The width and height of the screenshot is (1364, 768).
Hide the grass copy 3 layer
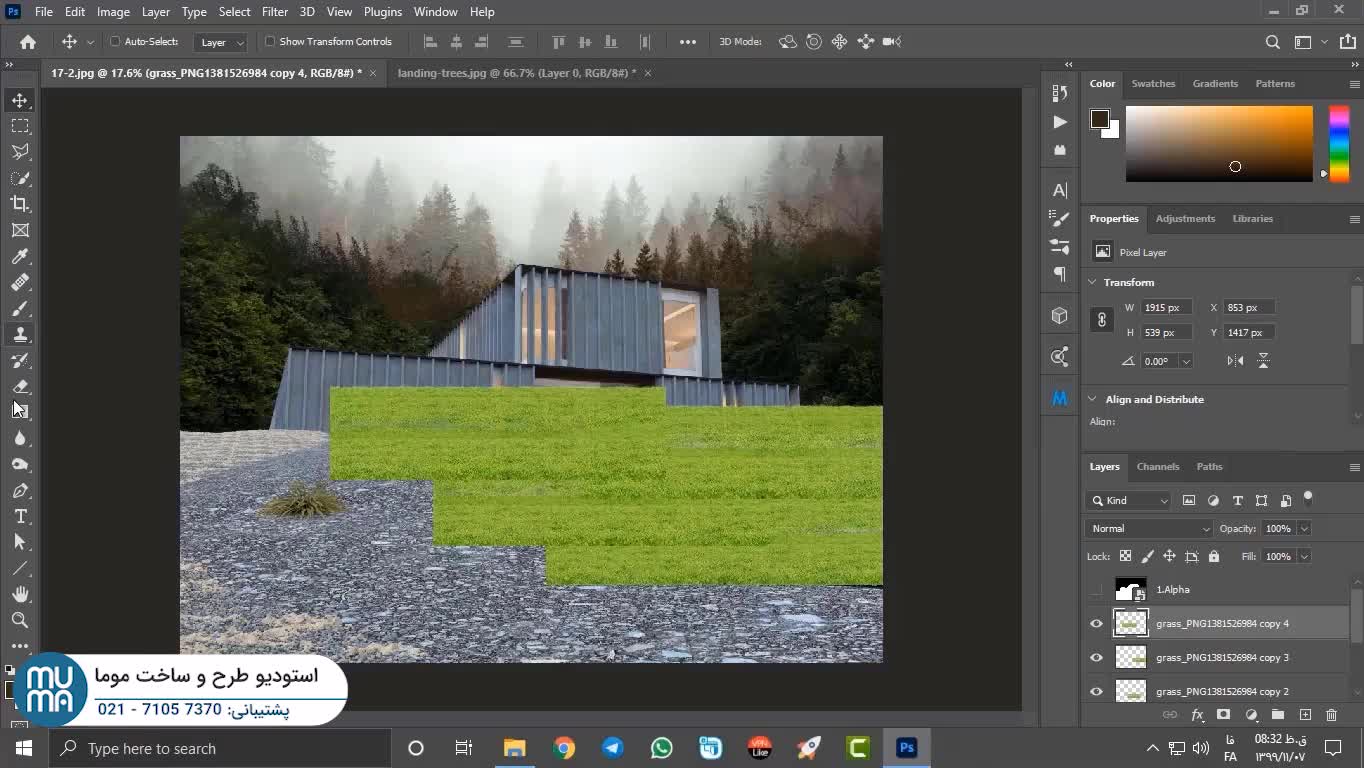click(1096, 658)
